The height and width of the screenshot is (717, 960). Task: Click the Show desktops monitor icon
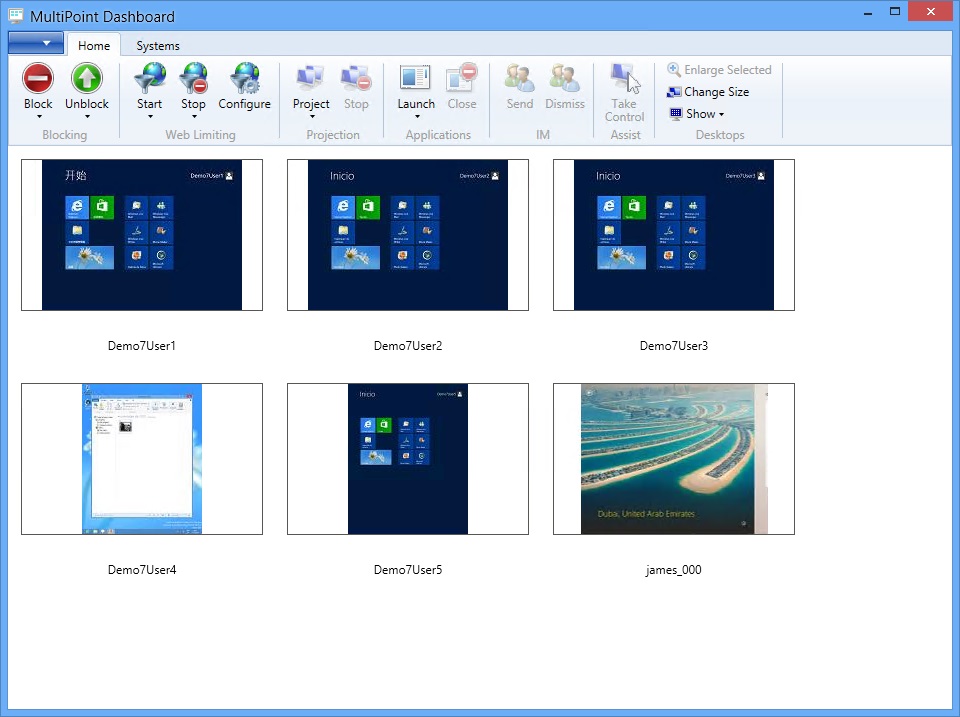[676, 113]
